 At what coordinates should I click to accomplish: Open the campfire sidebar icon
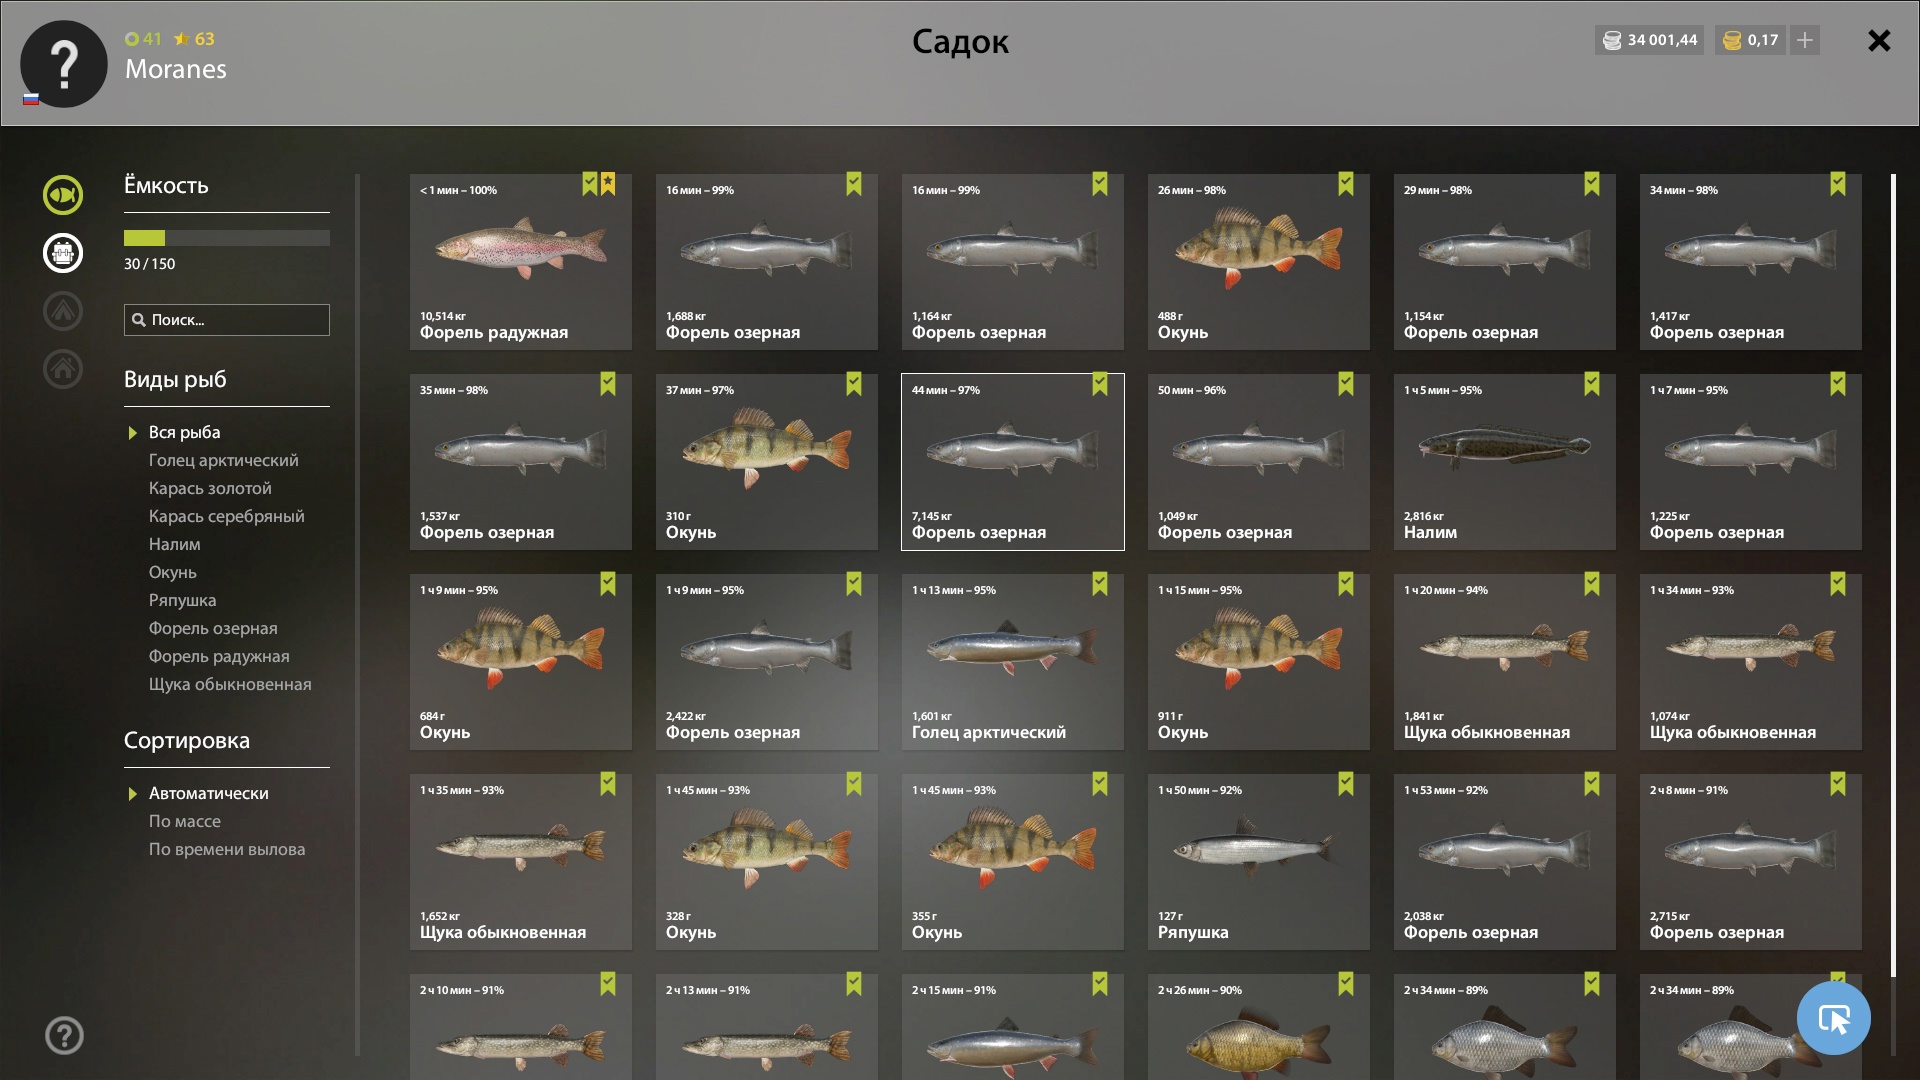(62, 311)
